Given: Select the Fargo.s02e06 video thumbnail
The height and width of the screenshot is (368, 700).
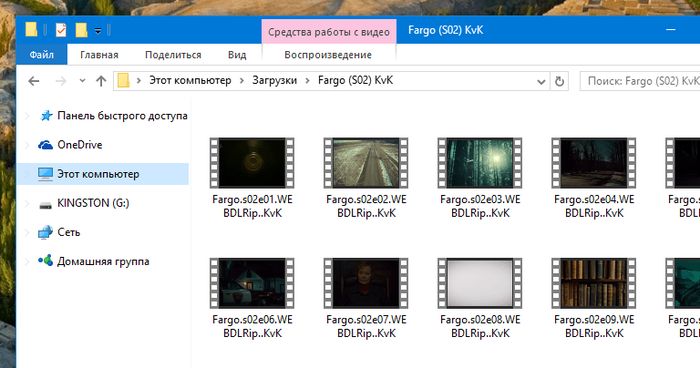Looking at the screenshot, I should 252,283.
